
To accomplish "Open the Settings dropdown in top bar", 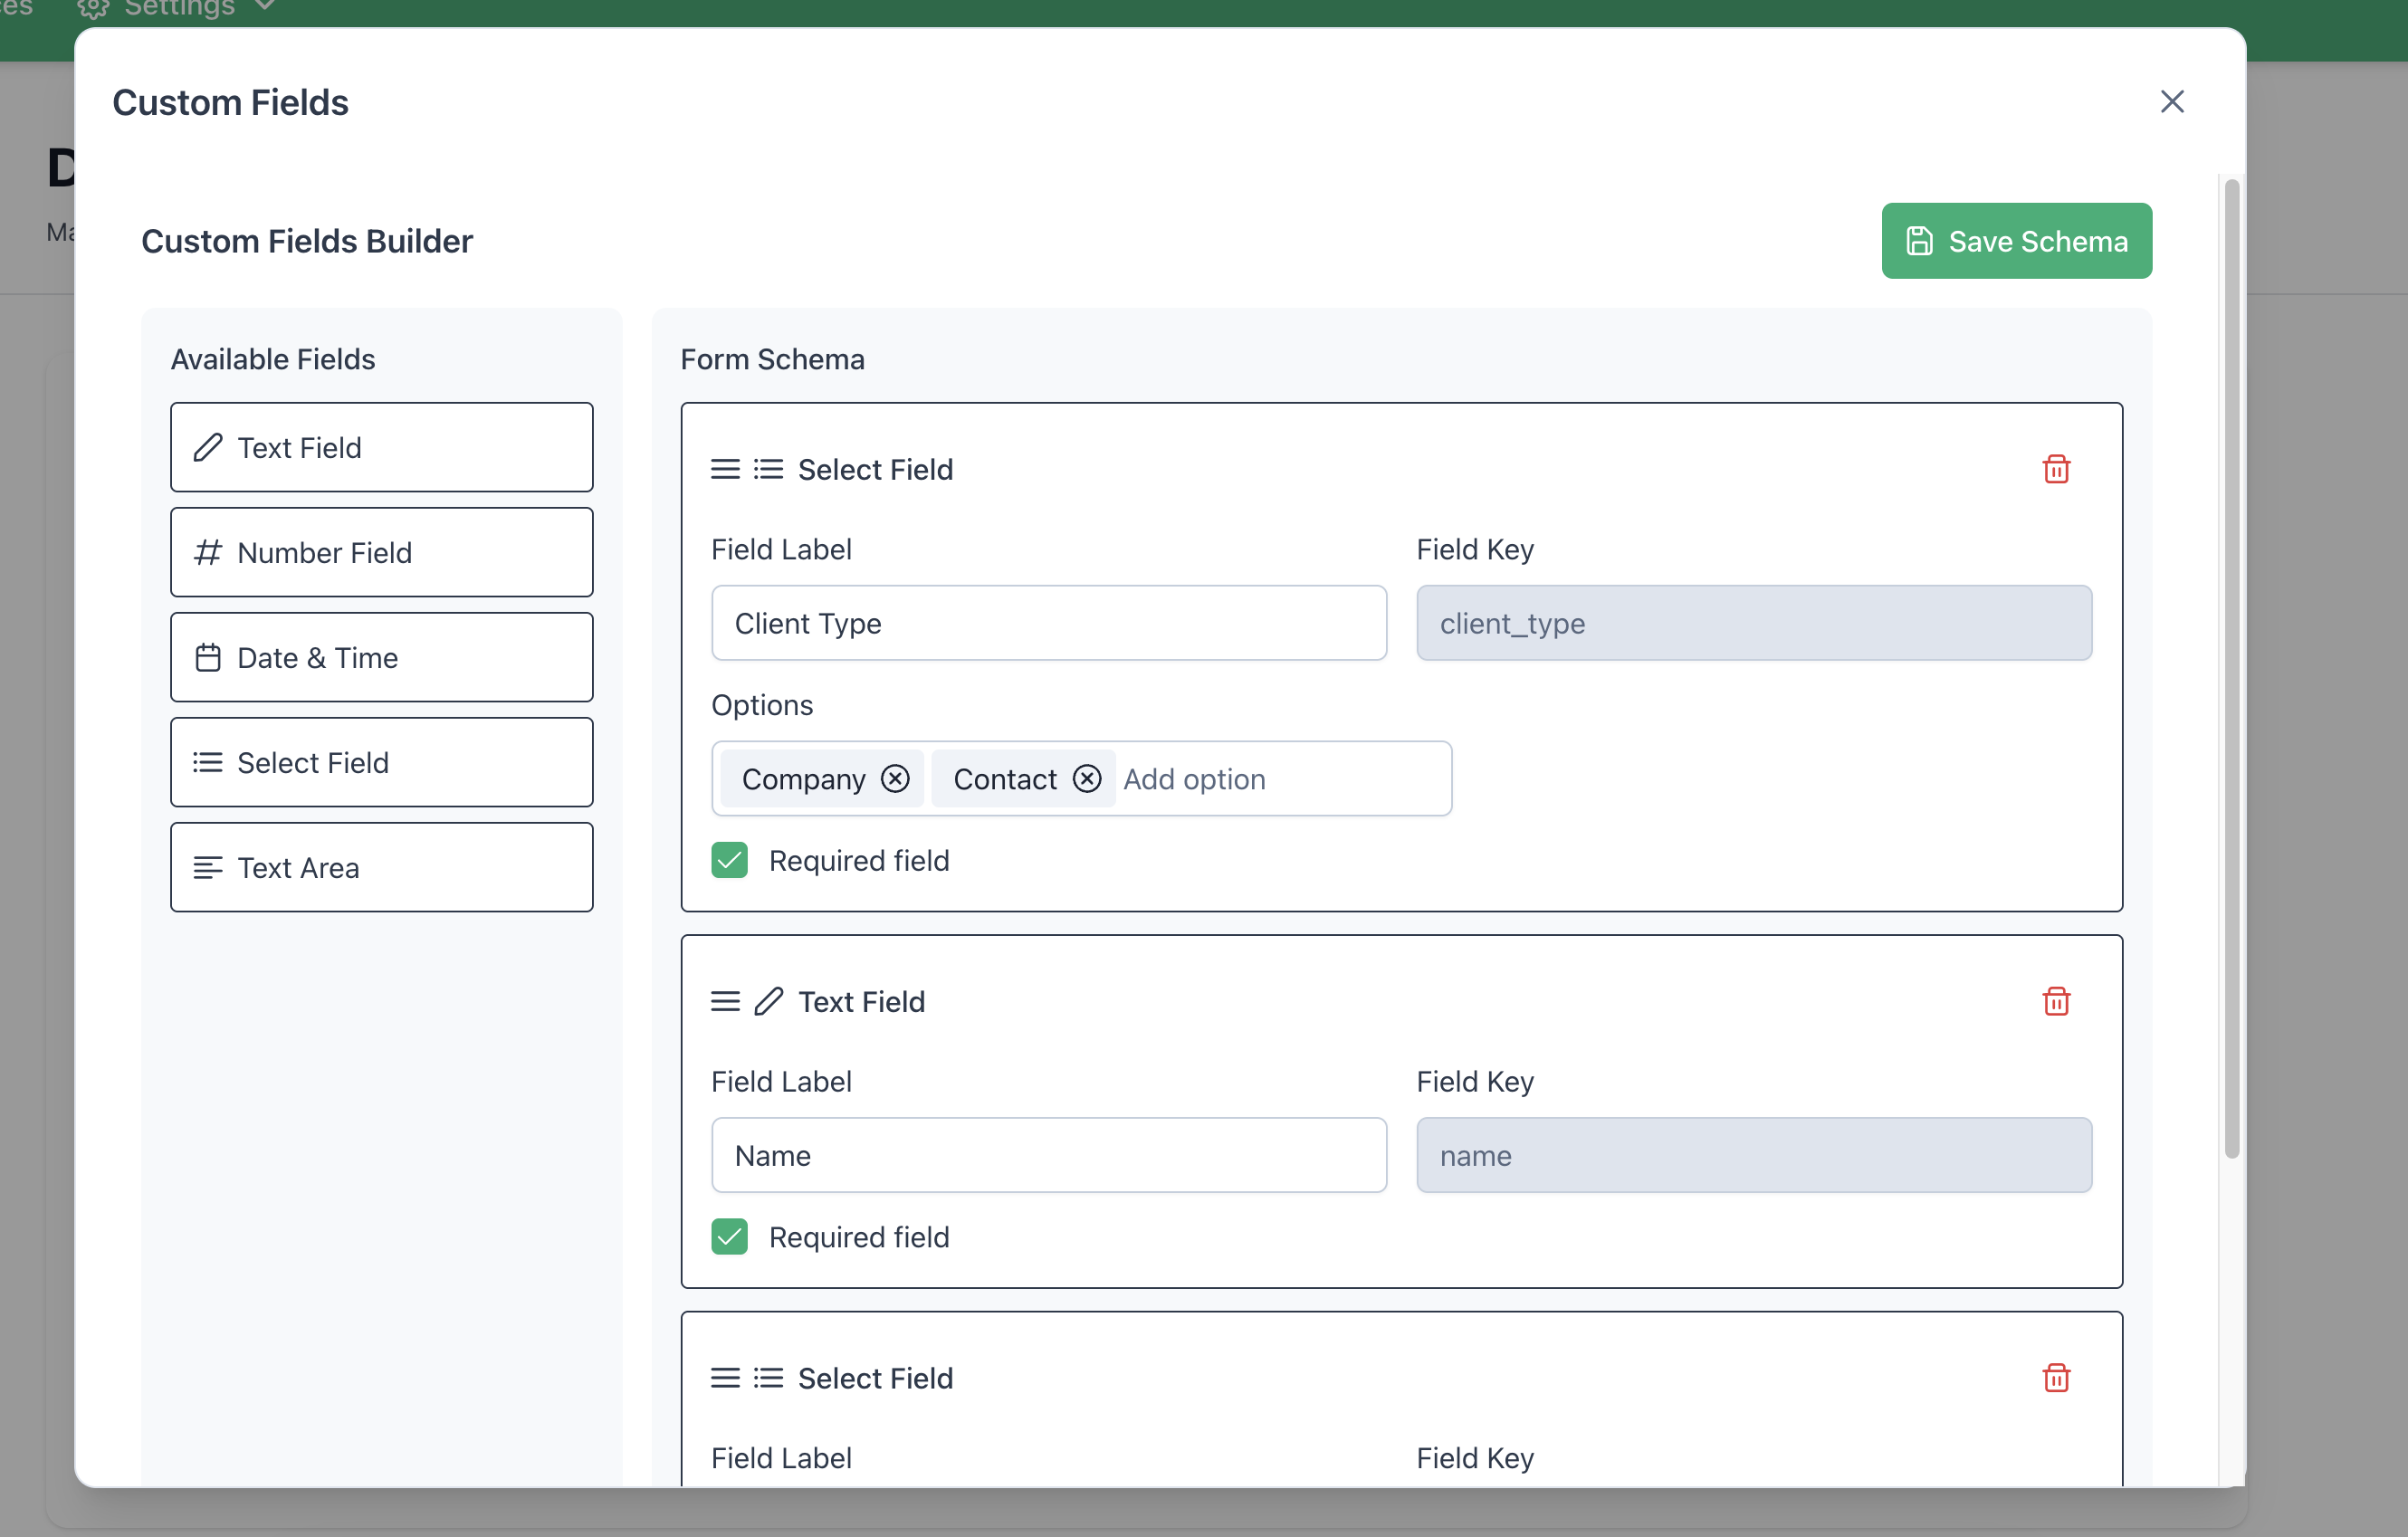I will 180,10.
